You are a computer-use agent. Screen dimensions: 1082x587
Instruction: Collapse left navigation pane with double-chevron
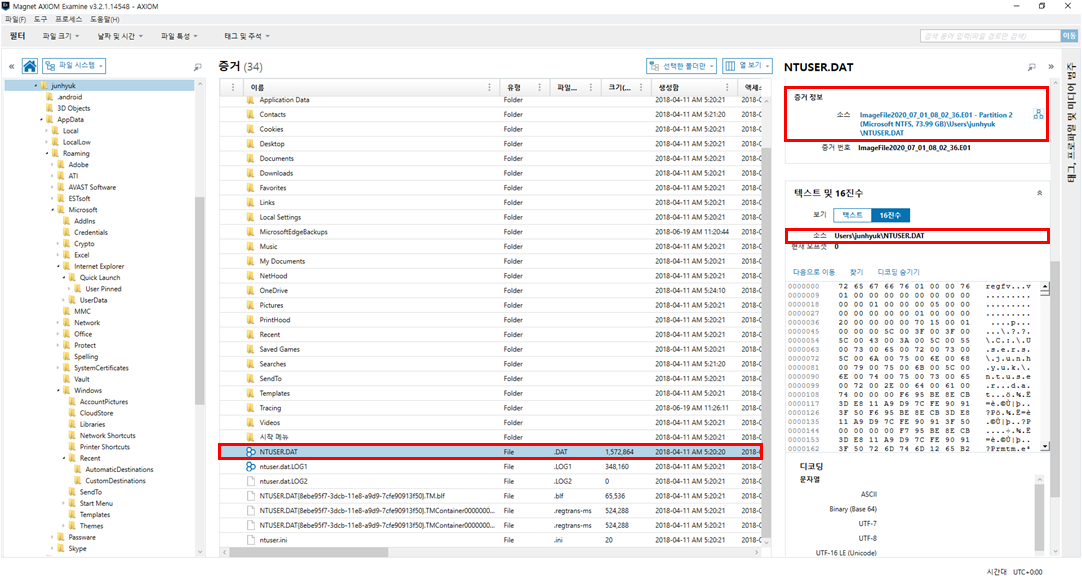(11, 67)
